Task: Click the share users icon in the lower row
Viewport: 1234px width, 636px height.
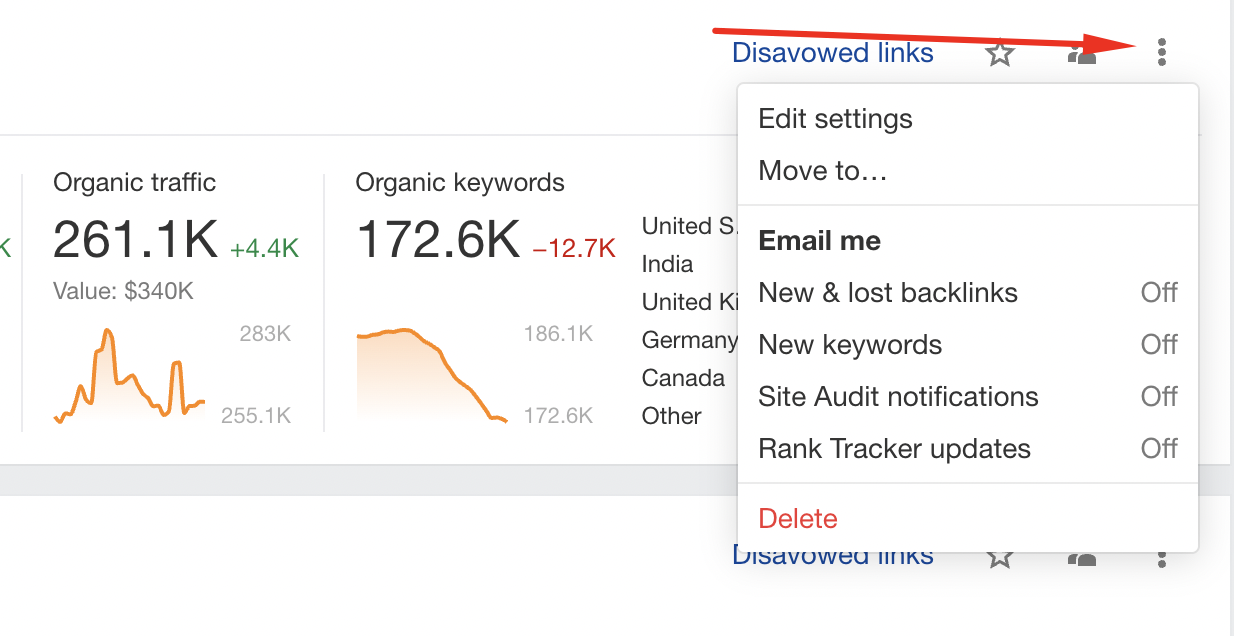Action: 1082,559
